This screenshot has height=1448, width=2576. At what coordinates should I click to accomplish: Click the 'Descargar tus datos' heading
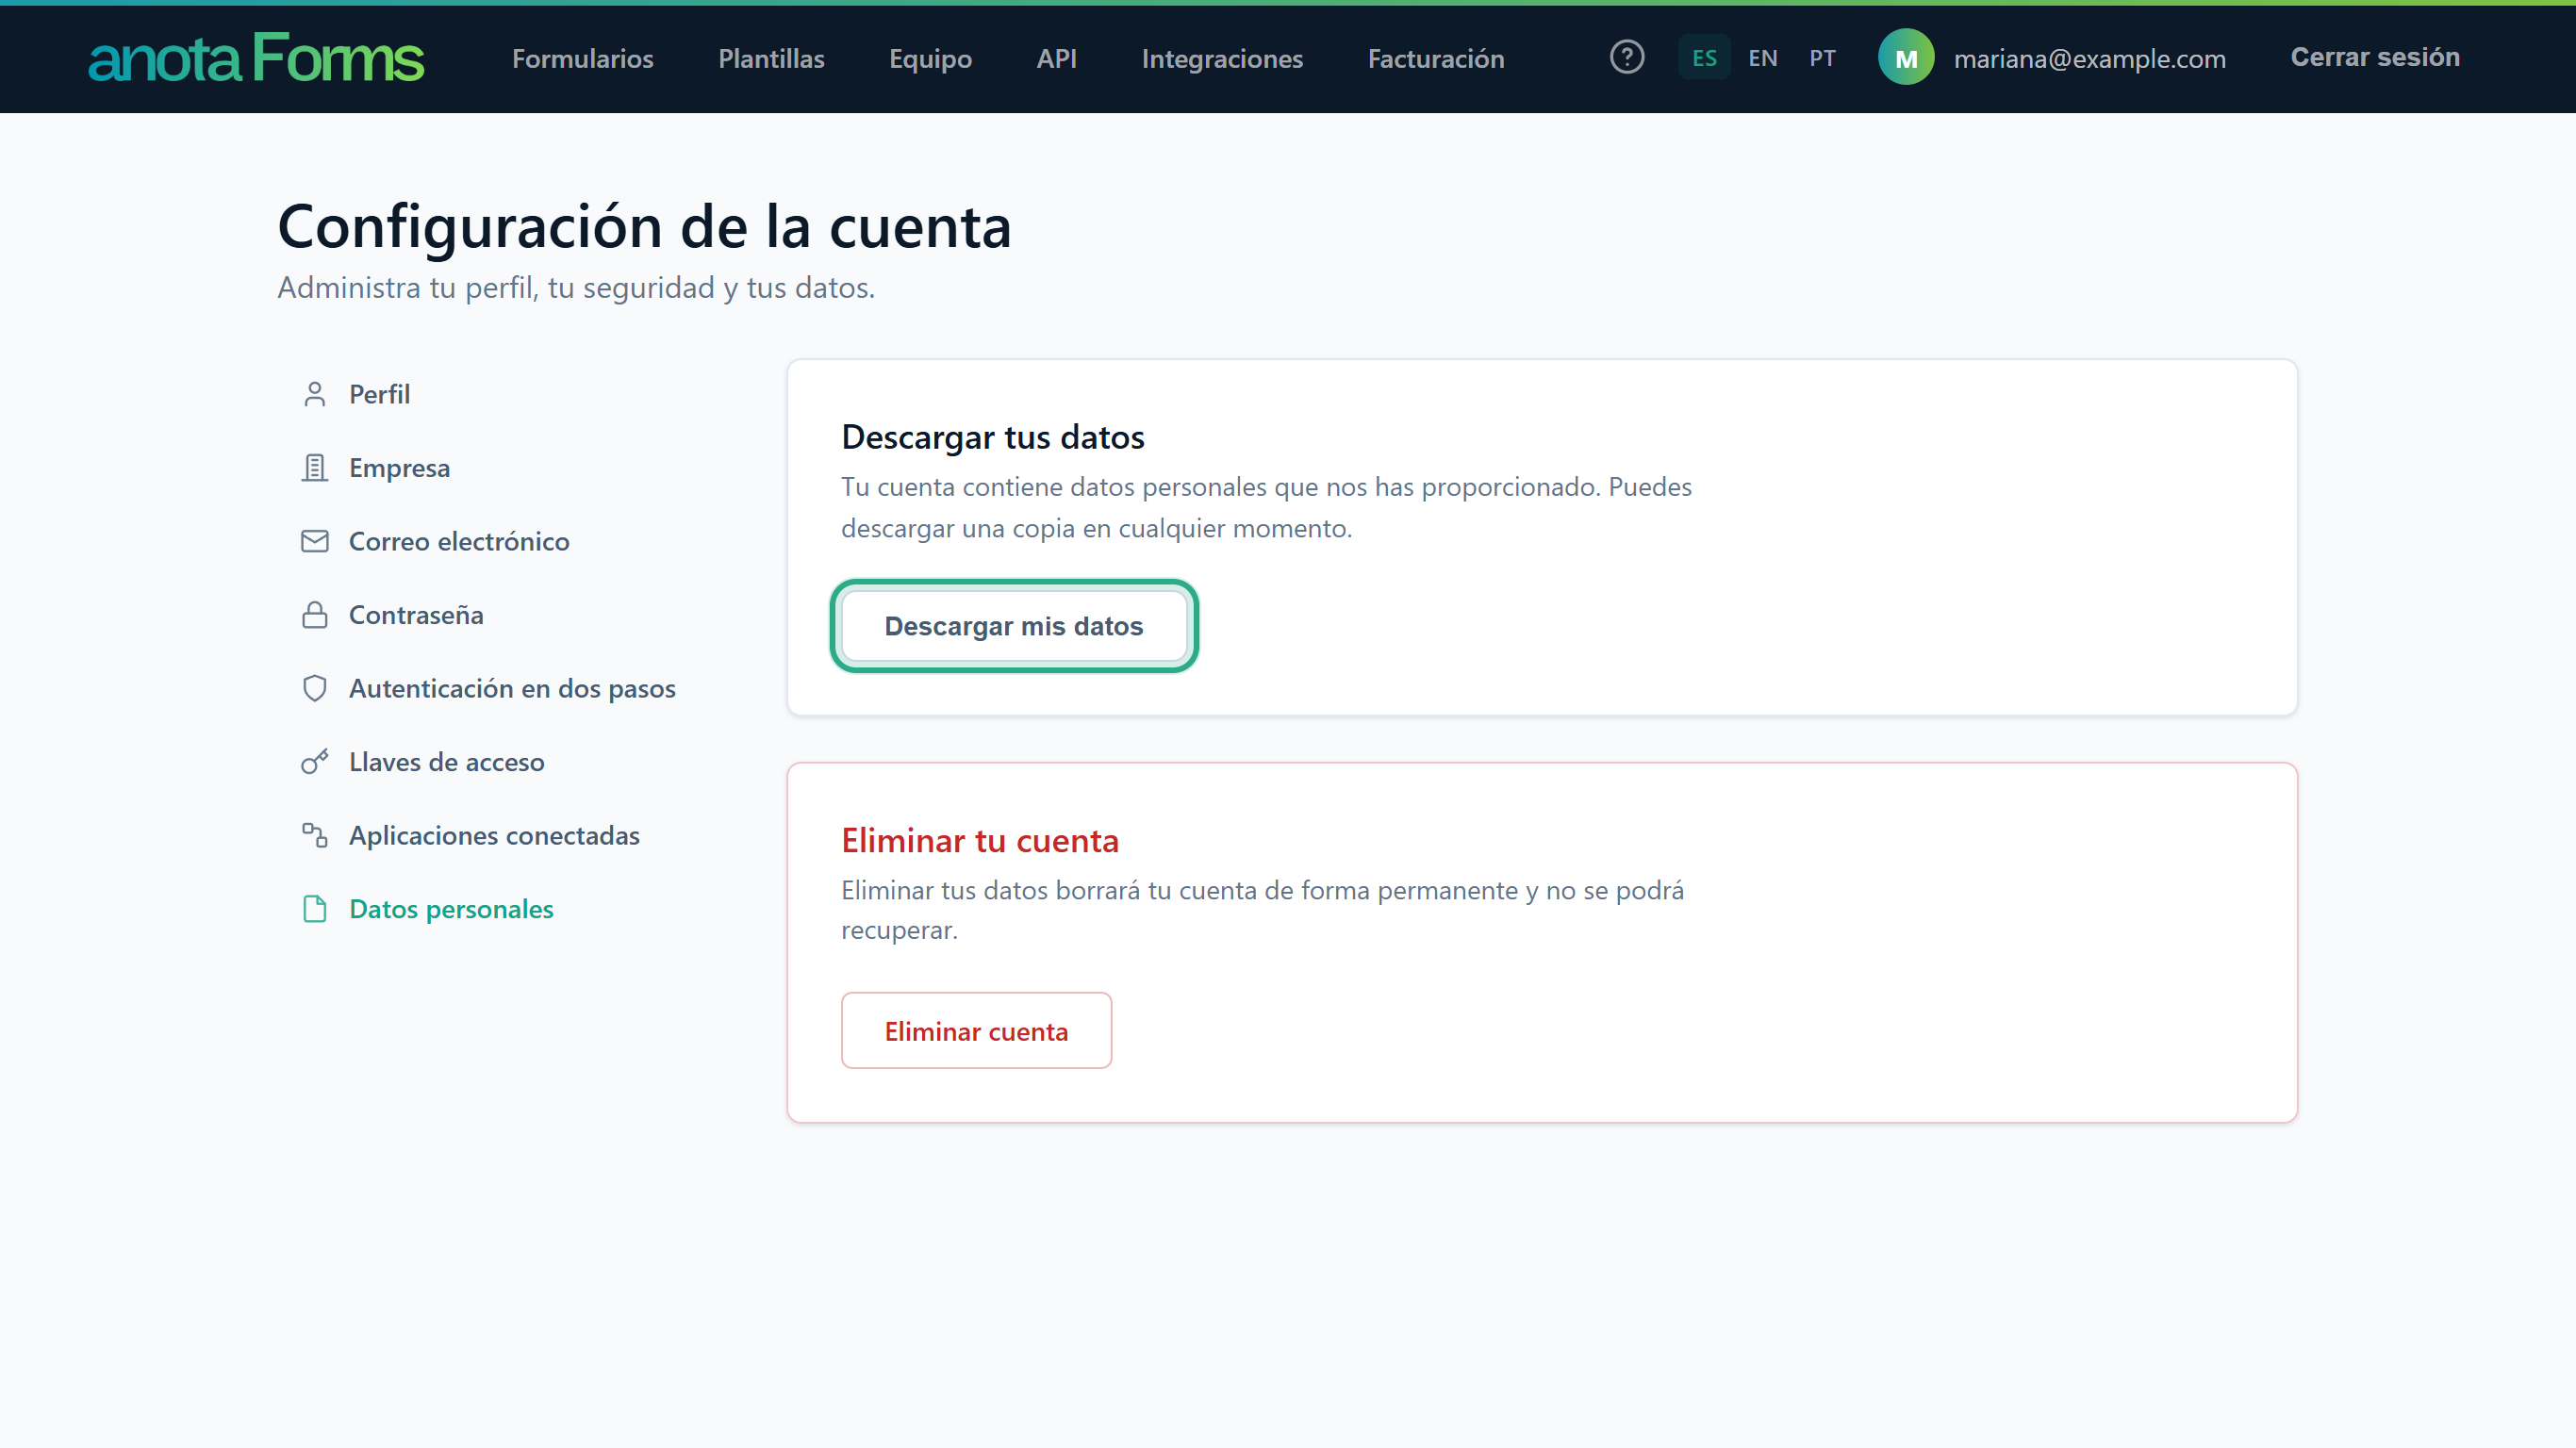pos(992,437)
